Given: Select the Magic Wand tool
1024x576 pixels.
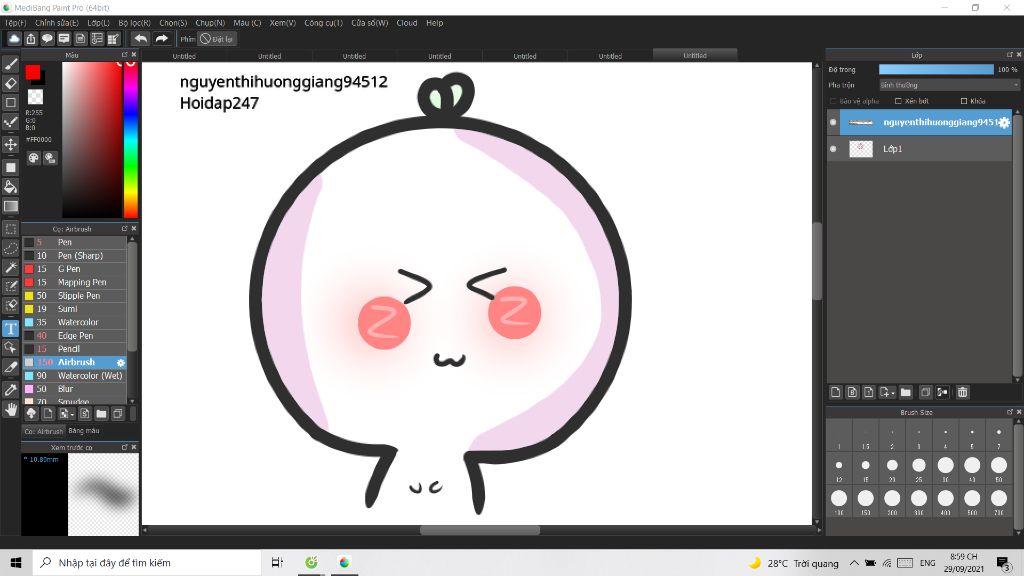Looking at the screenshot, I should [x=10, y=267].
